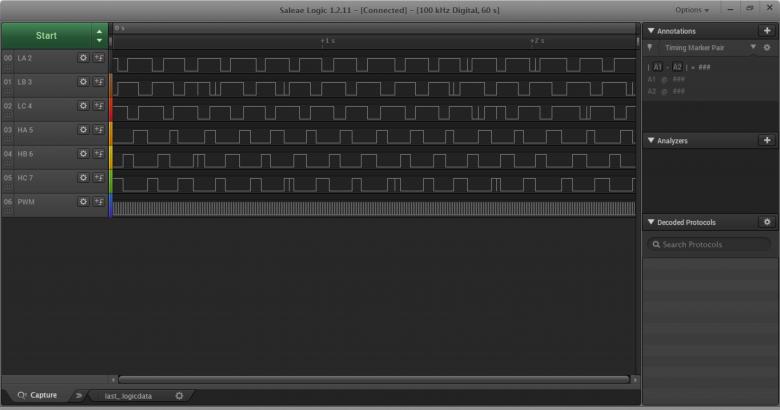Add a new annotation with plus button

click(767, 31)
